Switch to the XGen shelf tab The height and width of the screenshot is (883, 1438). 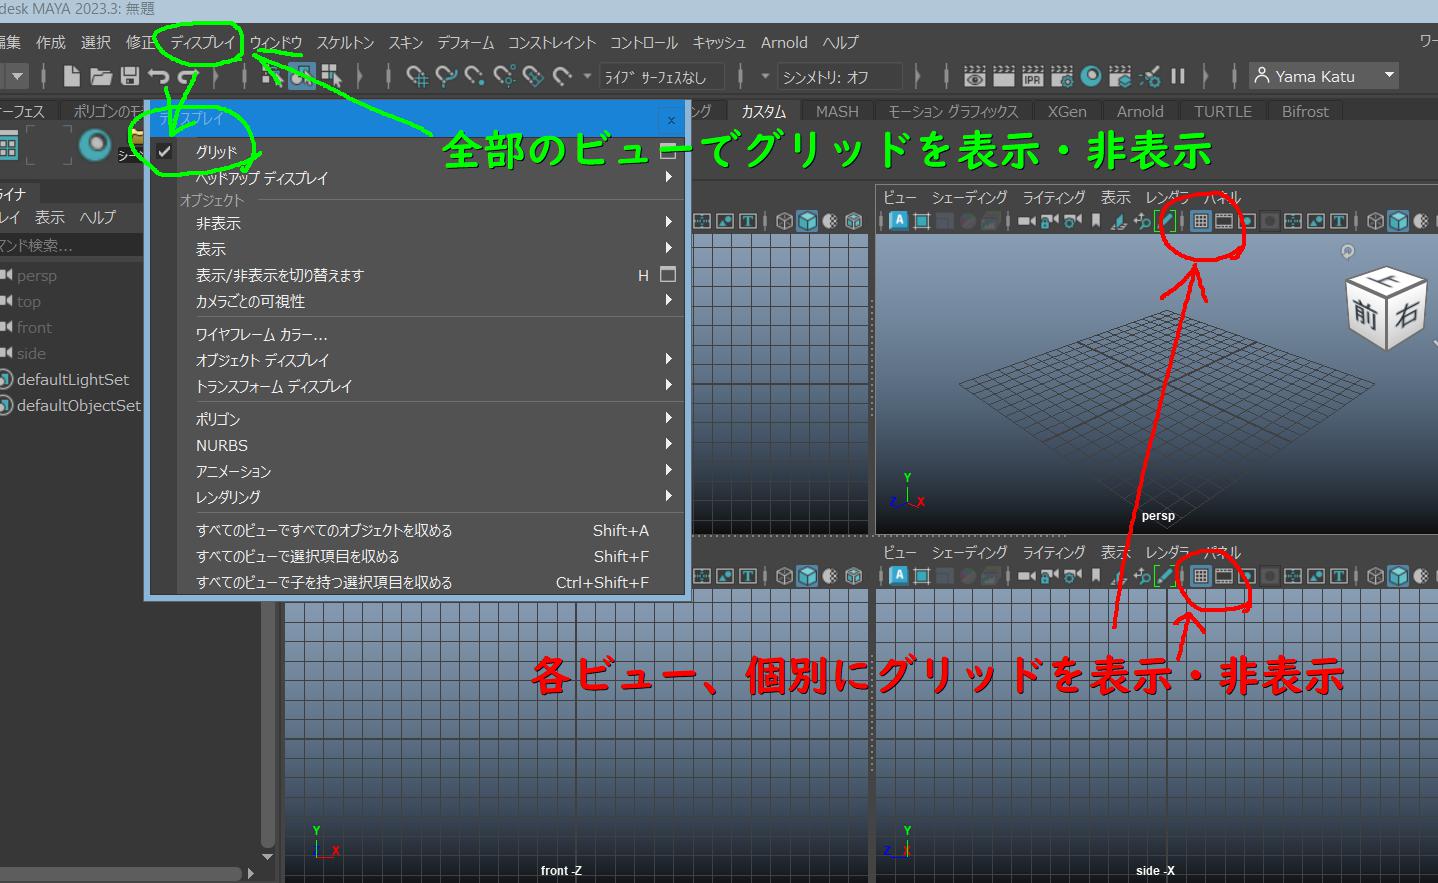[1067, 111]
